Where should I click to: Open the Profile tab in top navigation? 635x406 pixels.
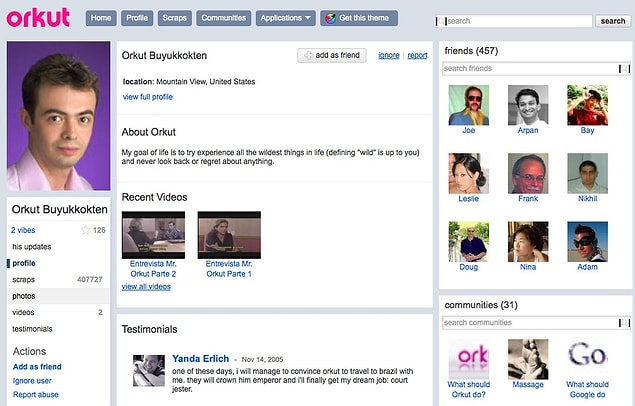(137, 18)
